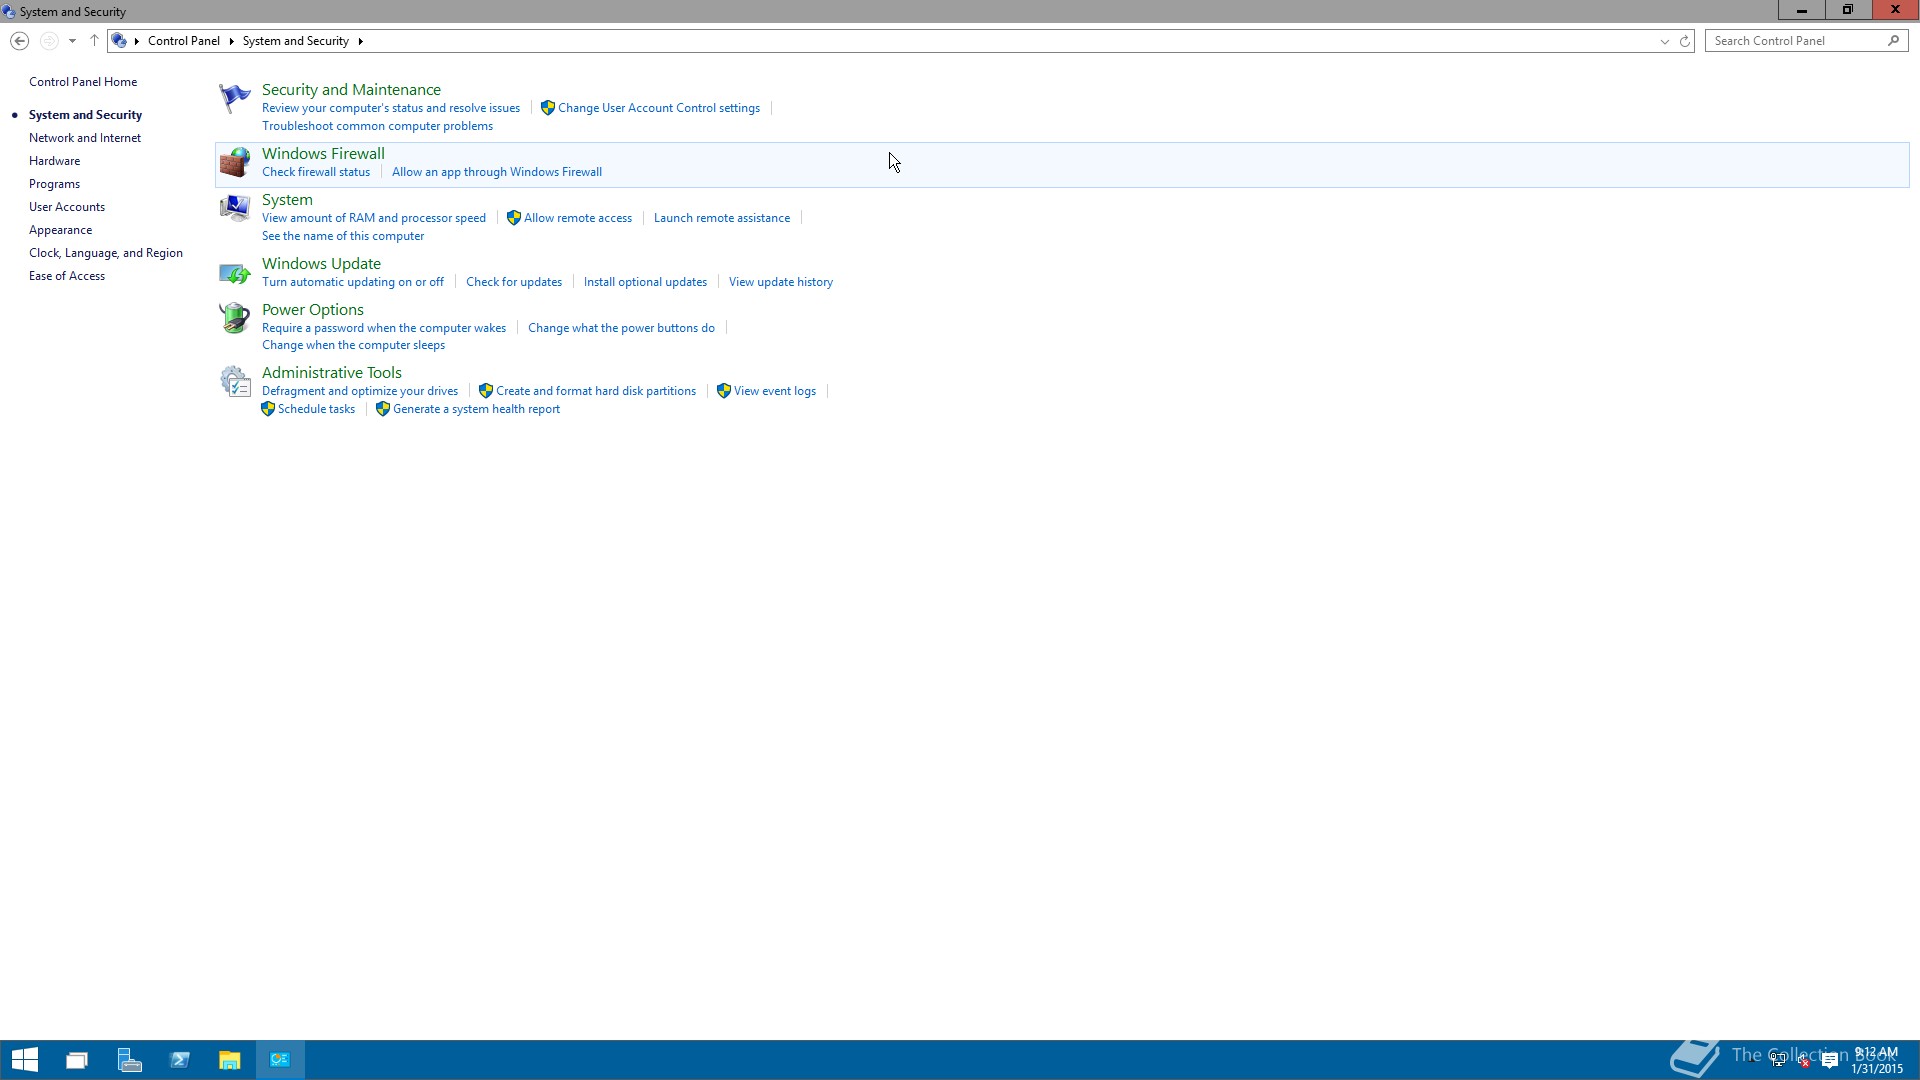Expand the root breadcrumb arrow

(137, 41)
